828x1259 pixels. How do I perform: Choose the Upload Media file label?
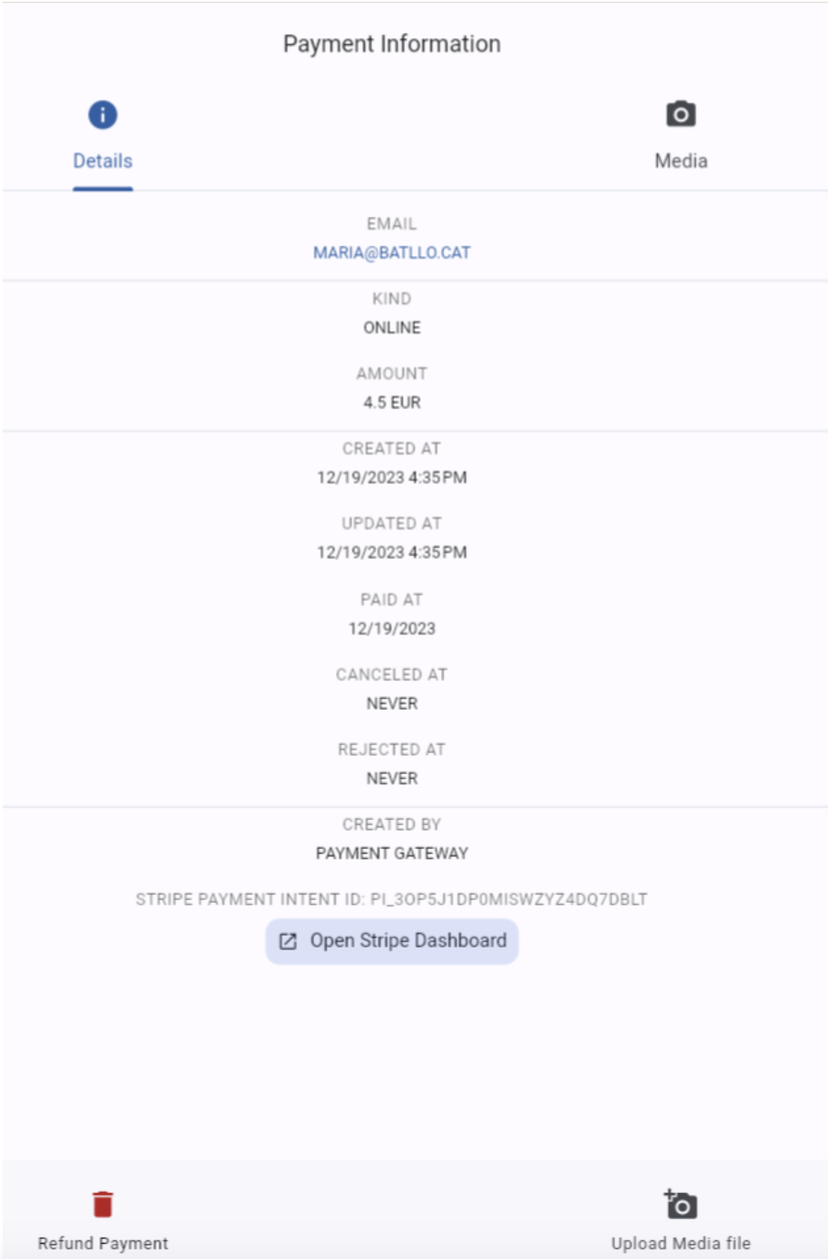pyautogui.click(x=681, y=1244)
